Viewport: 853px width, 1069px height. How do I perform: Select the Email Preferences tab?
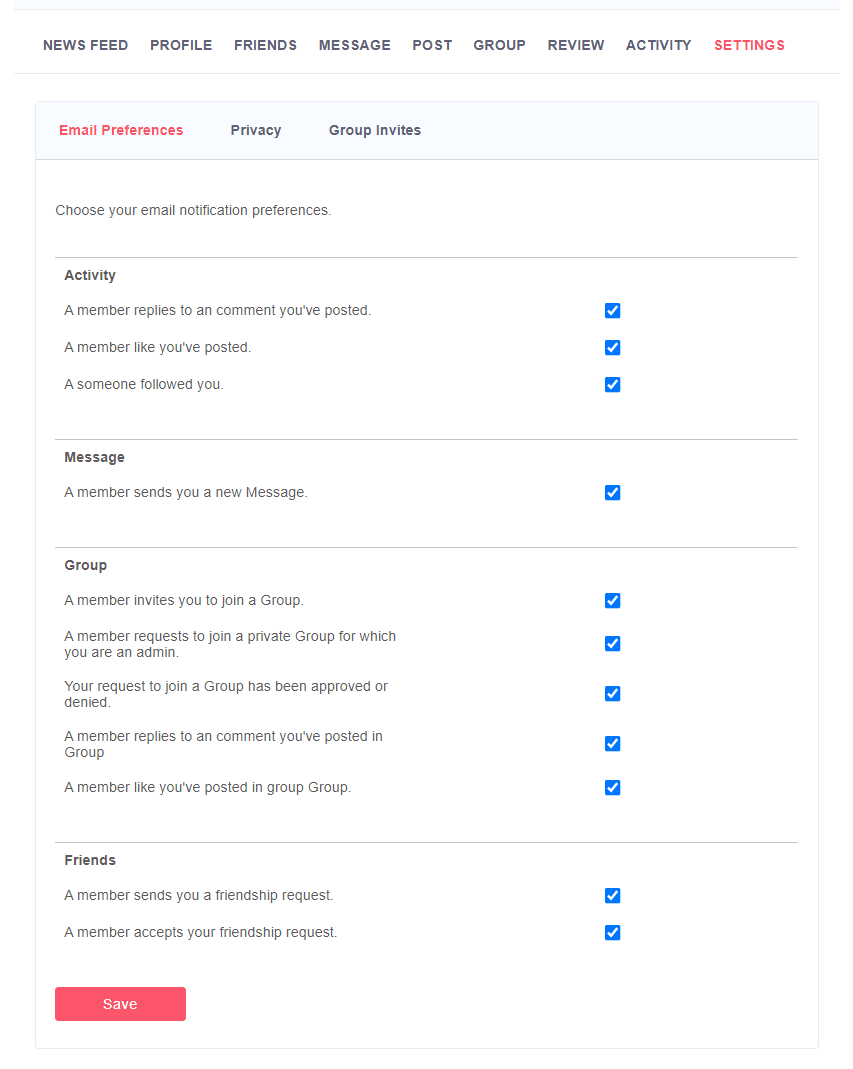(x=121, y=130)
